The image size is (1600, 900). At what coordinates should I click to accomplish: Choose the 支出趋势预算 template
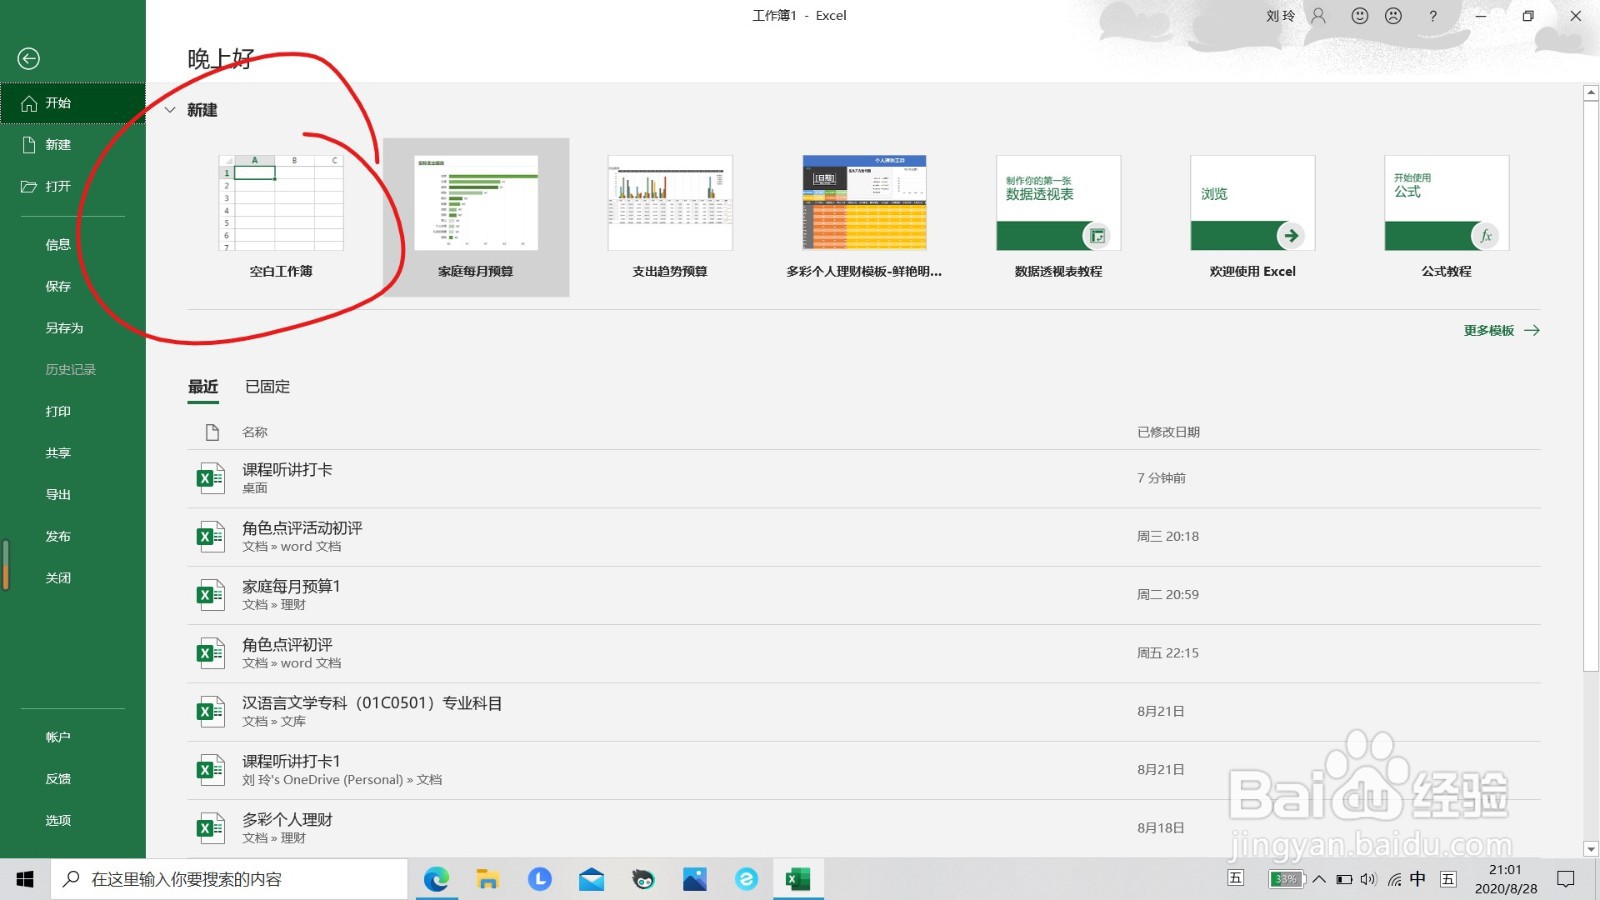tap(670, 217)
